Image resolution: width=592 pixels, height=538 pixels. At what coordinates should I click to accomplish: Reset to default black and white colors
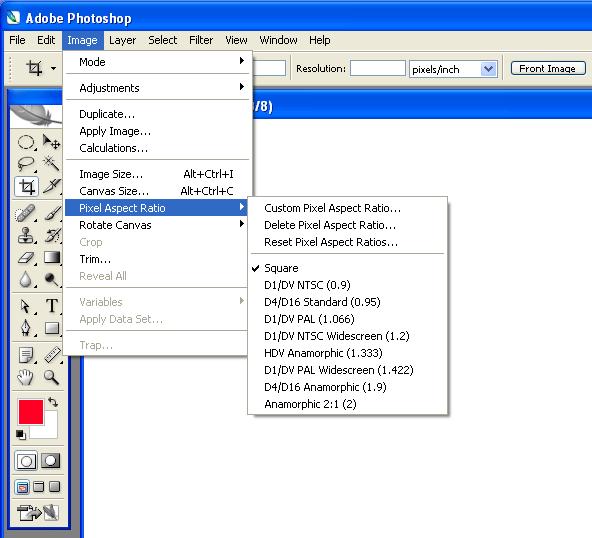pos(21,435)
